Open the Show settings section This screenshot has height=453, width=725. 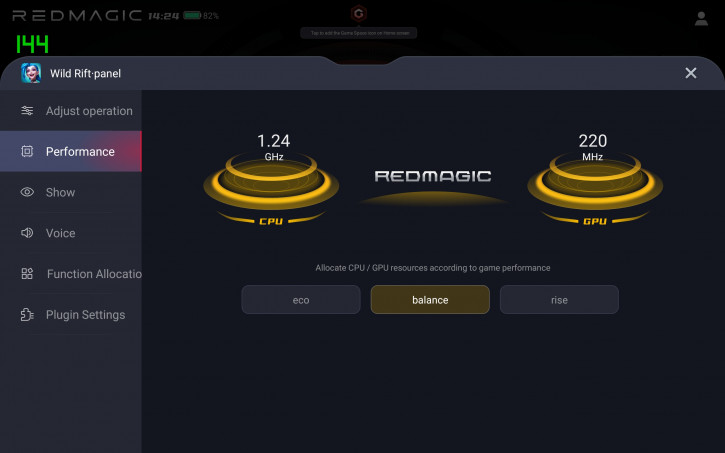(x=71, y=192)
